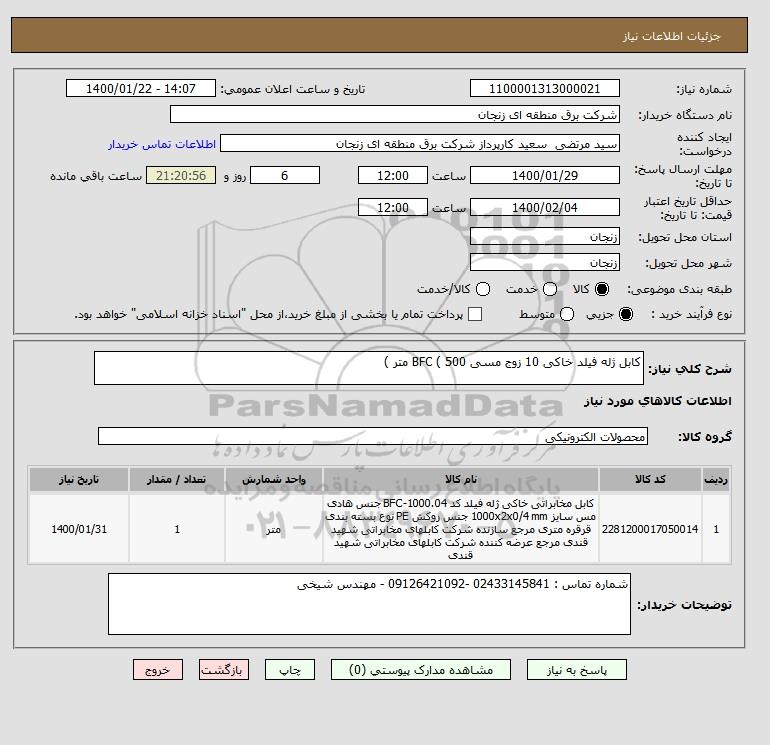
Task: Click the تاریخ نیاز column header
Action: [79, 479]
